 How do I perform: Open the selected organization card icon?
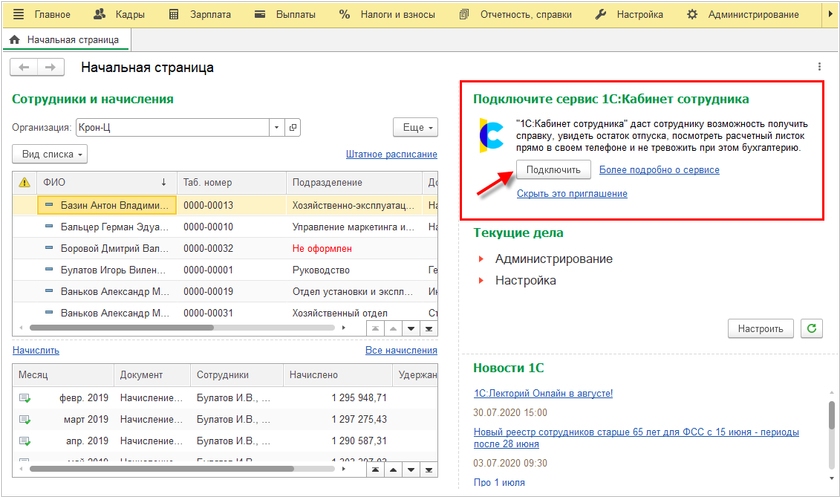click(292, 127)
